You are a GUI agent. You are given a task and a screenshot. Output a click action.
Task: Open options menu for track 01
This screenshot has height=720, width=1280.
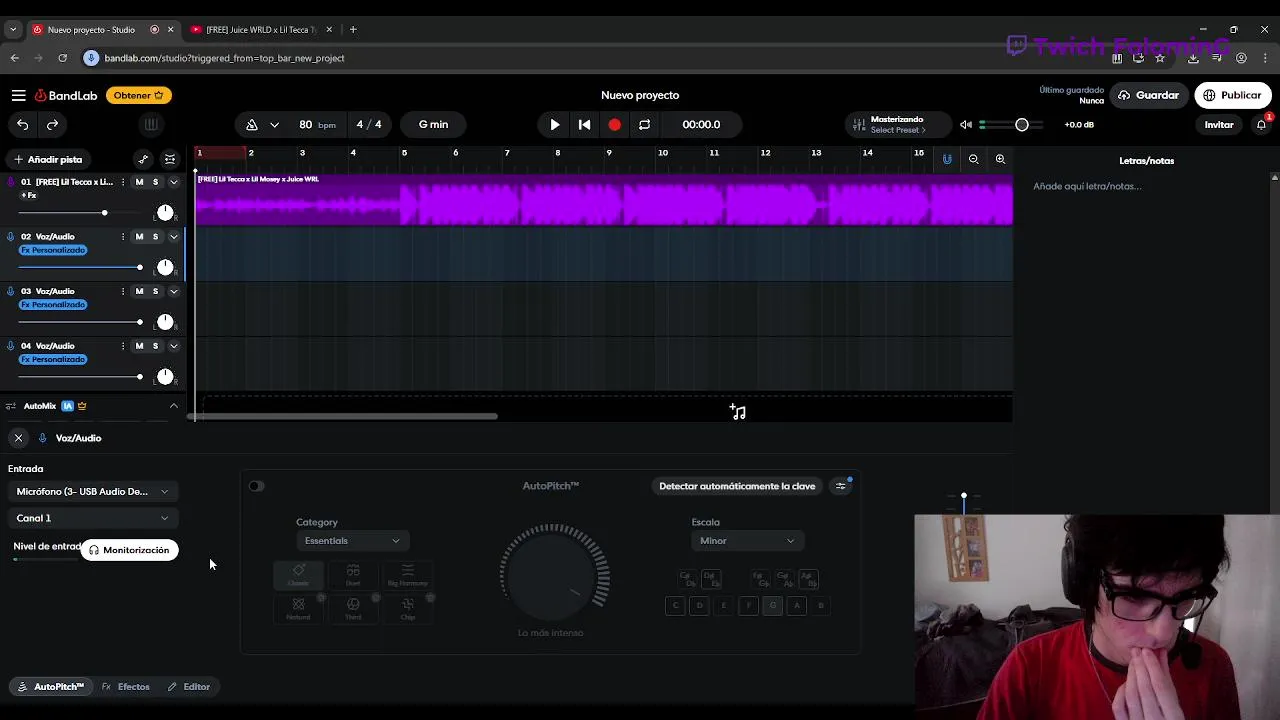point(123,182)
